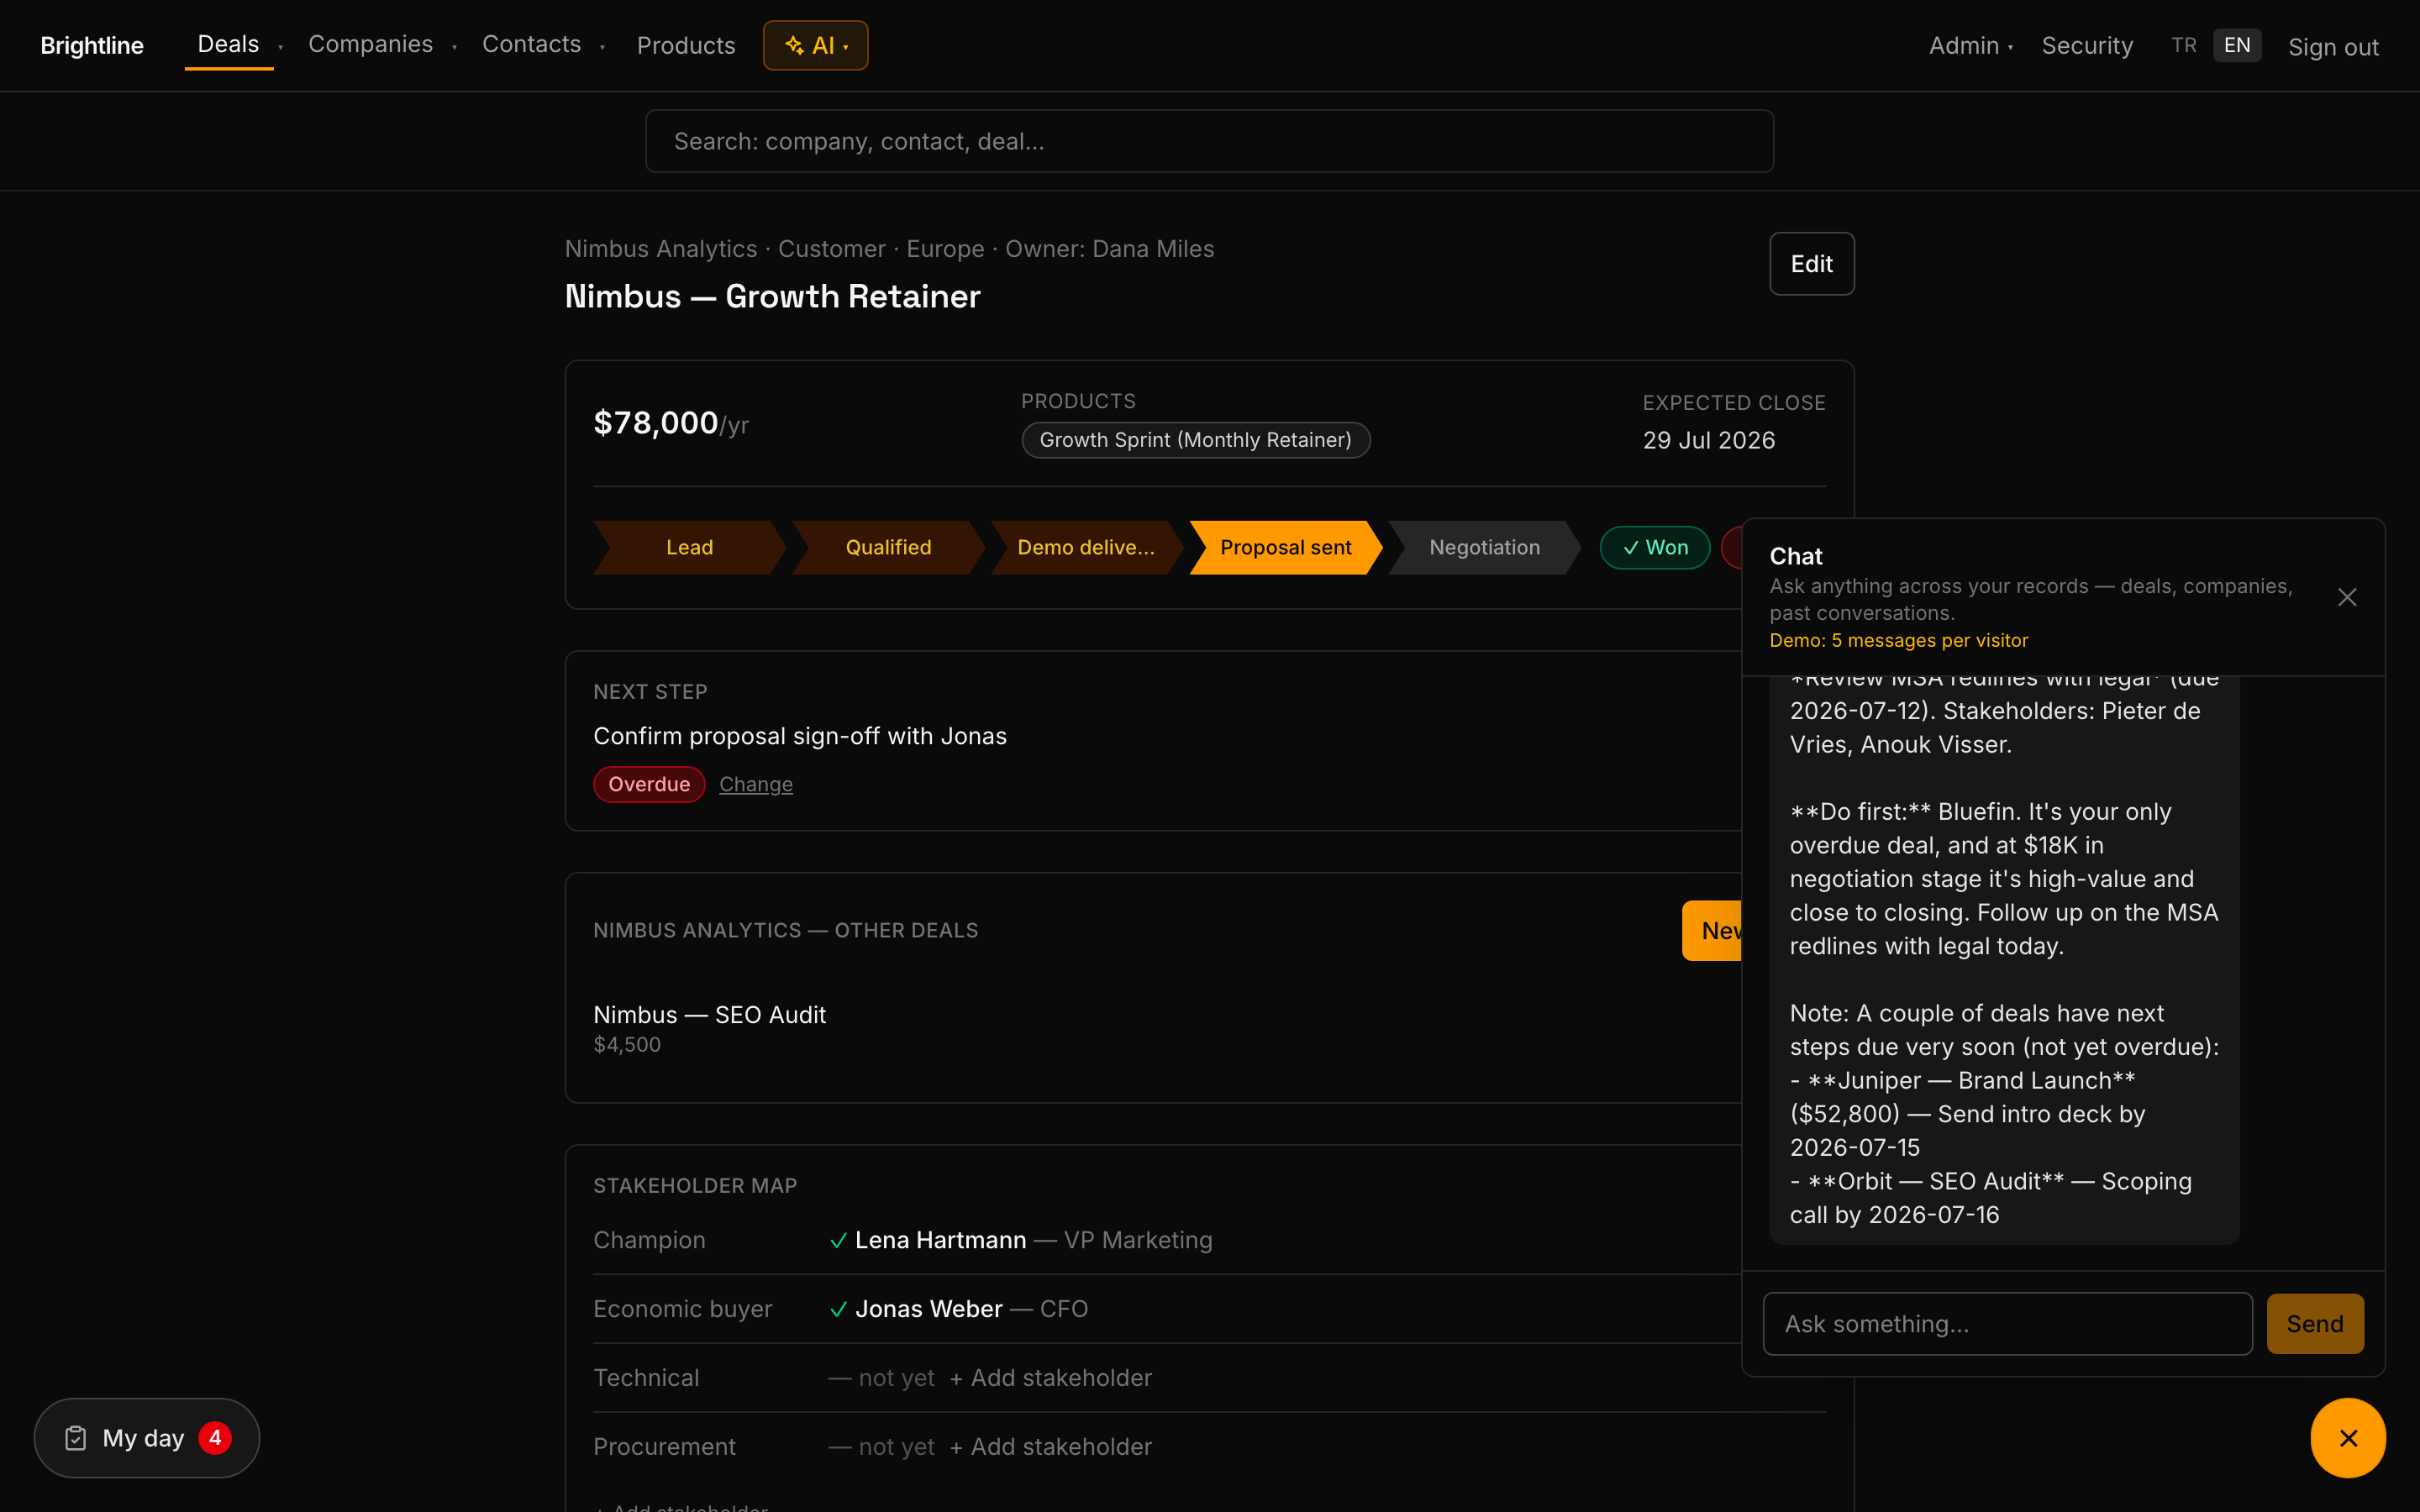This screenshot has height=1512, width=2420.
Task: Click checkmark beside Lena Hartmann
Action: 838,1240
